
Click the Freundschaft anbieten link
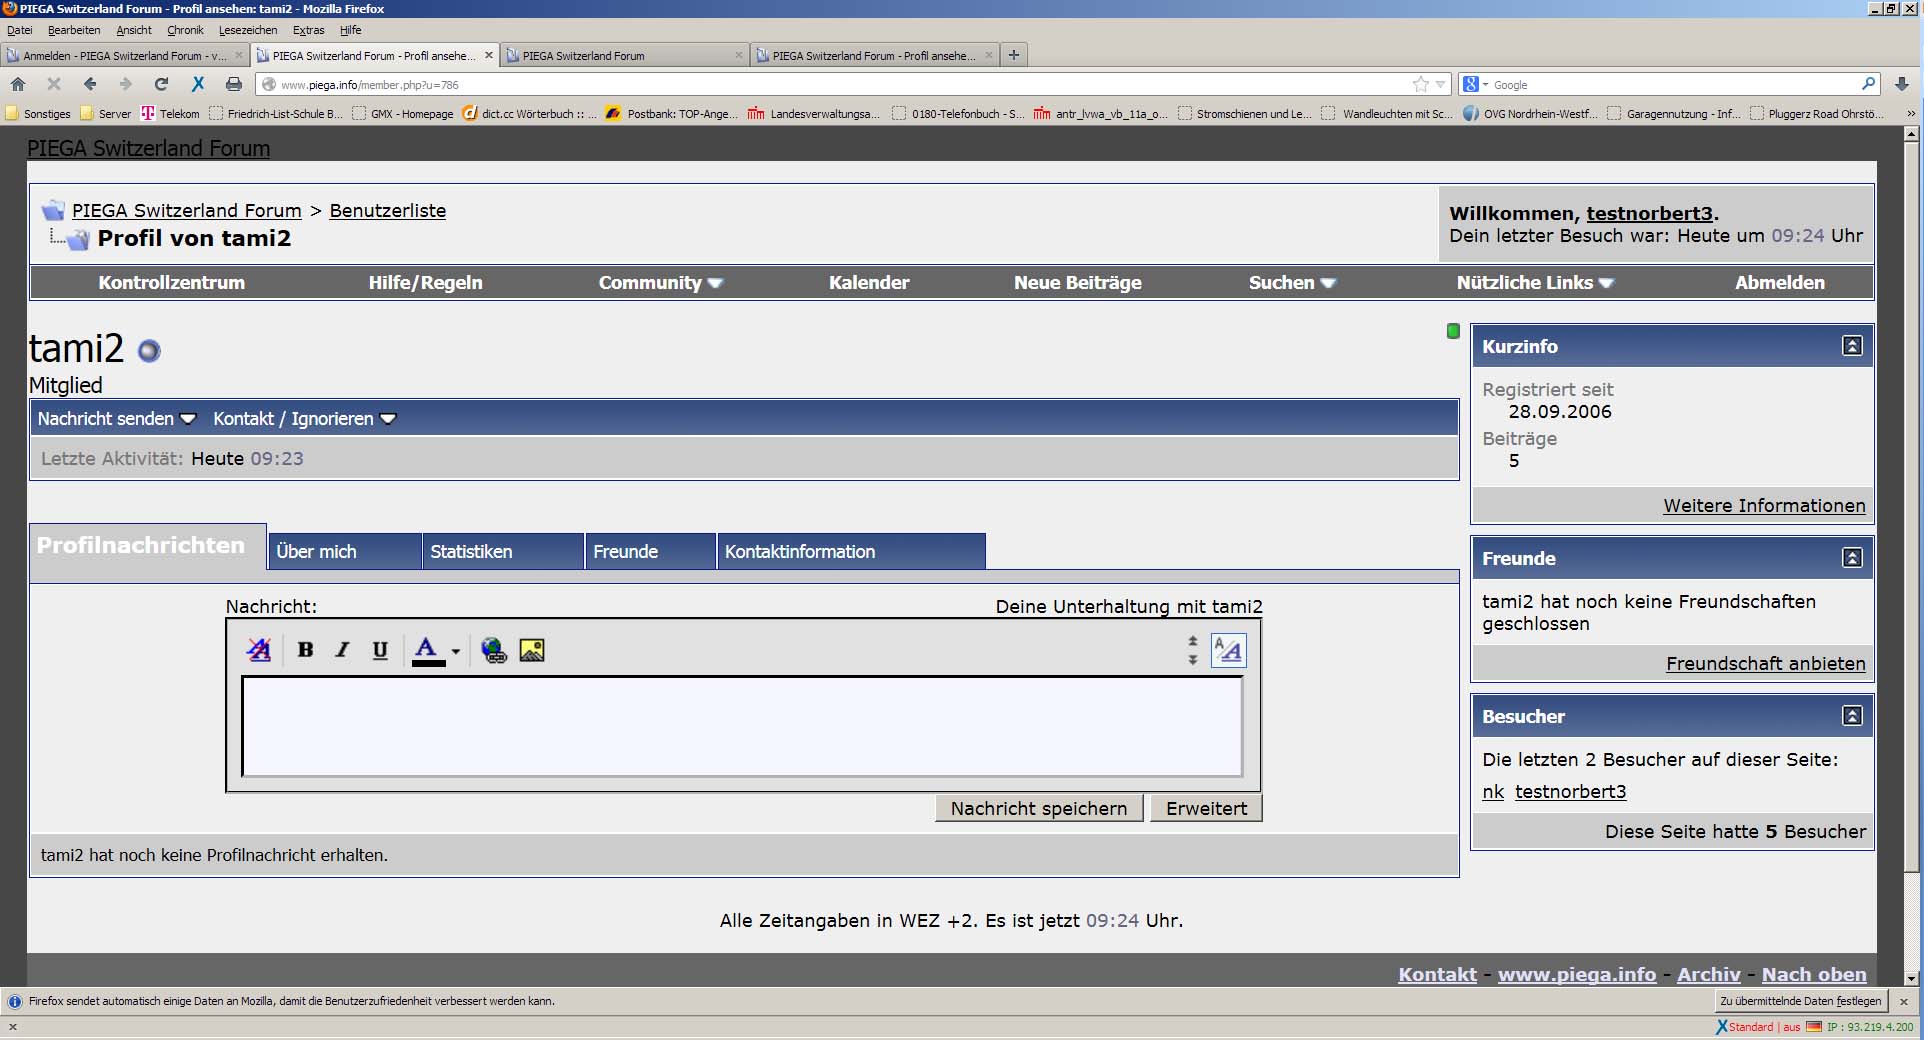pos(1765,664)
